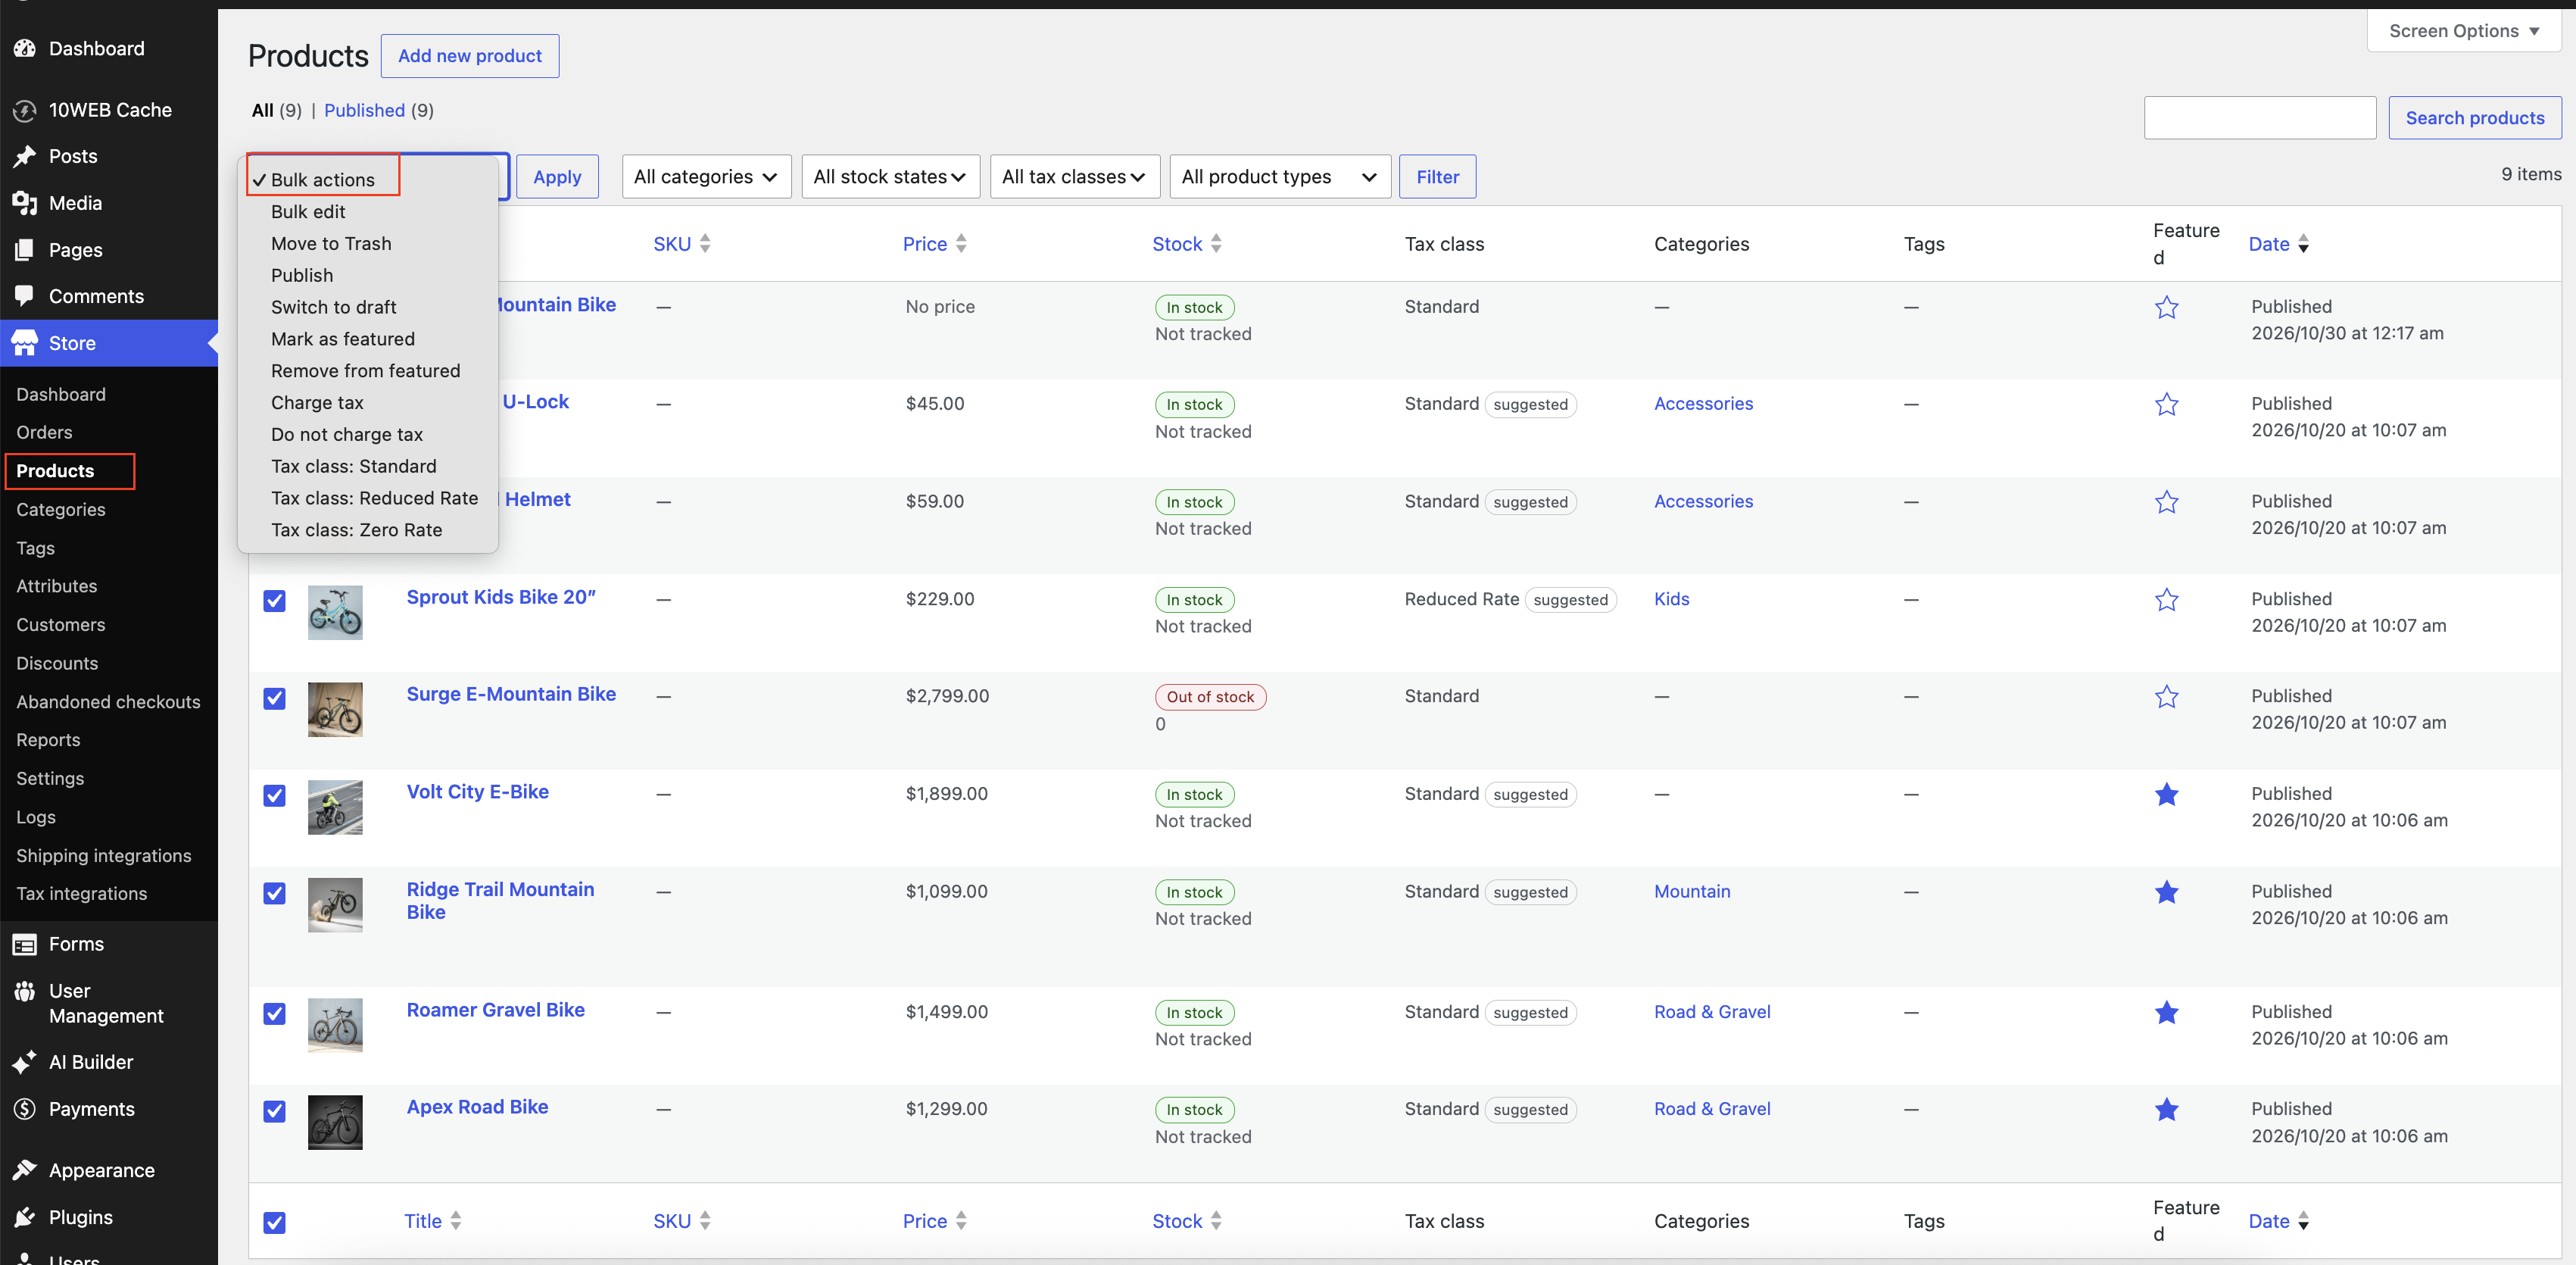This screenshot has height=1265, width=2576.
Task: Open the Road & Gravel link in Roamer row
Action: [1711, 1012]
